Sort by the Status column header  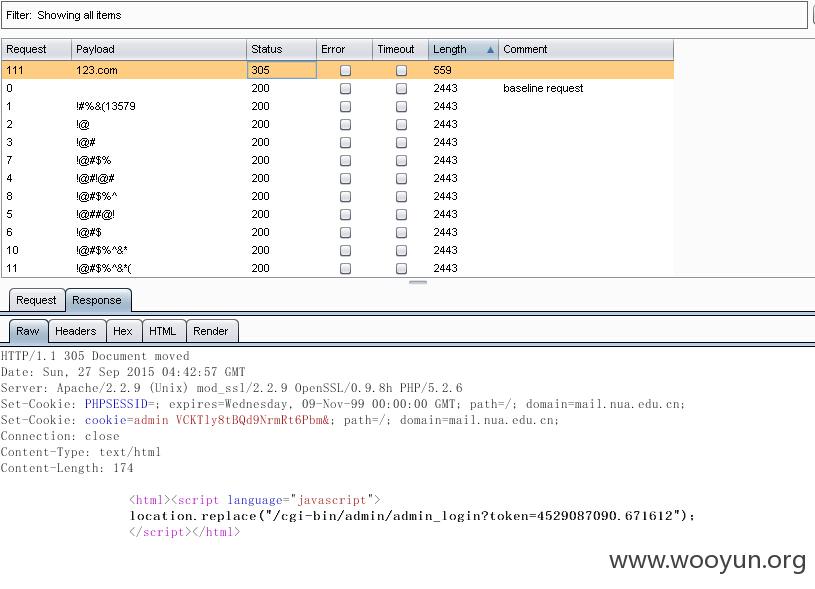(x=281, y=49)
